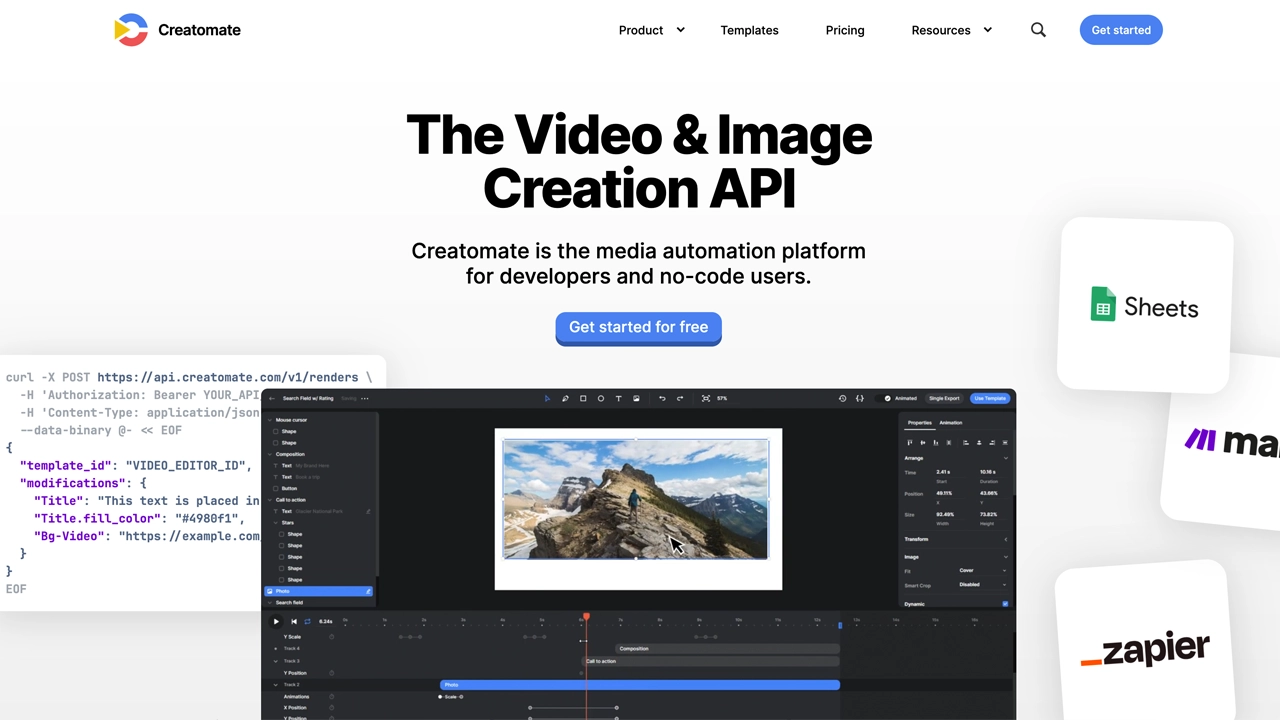Expand the Transform section

click(1006, 539)
